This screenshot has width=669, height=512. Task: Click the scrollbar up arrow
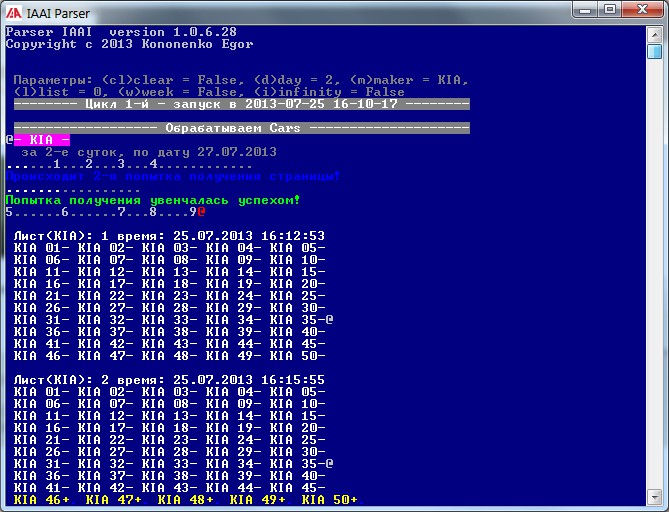(x=654, y=35)
